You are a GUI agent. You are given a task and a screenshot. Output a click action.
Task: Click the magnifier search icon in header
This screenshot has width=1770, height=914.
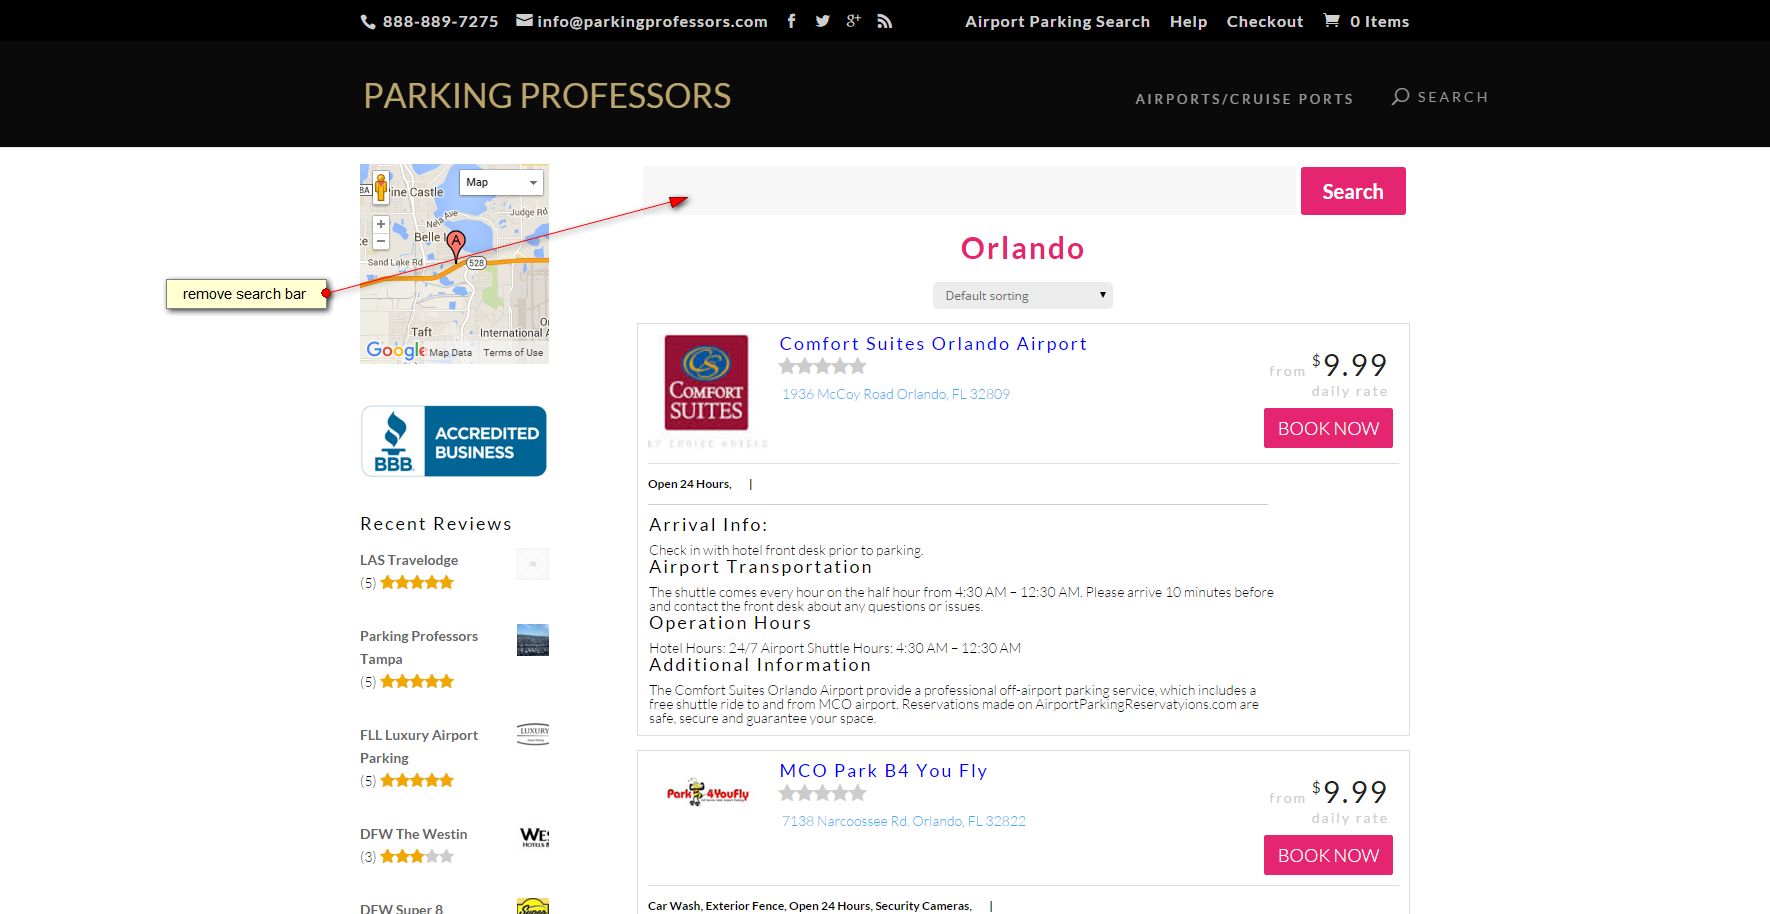[x=1401, y=96]
